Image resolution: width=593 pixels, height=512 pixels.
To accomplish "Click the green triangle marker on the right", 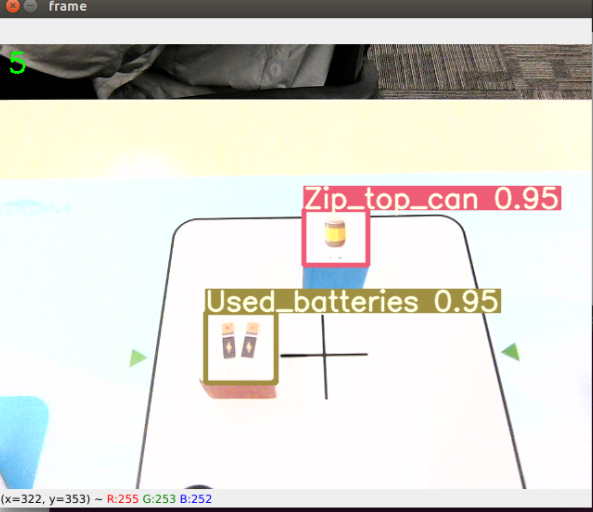I will 511,352.
